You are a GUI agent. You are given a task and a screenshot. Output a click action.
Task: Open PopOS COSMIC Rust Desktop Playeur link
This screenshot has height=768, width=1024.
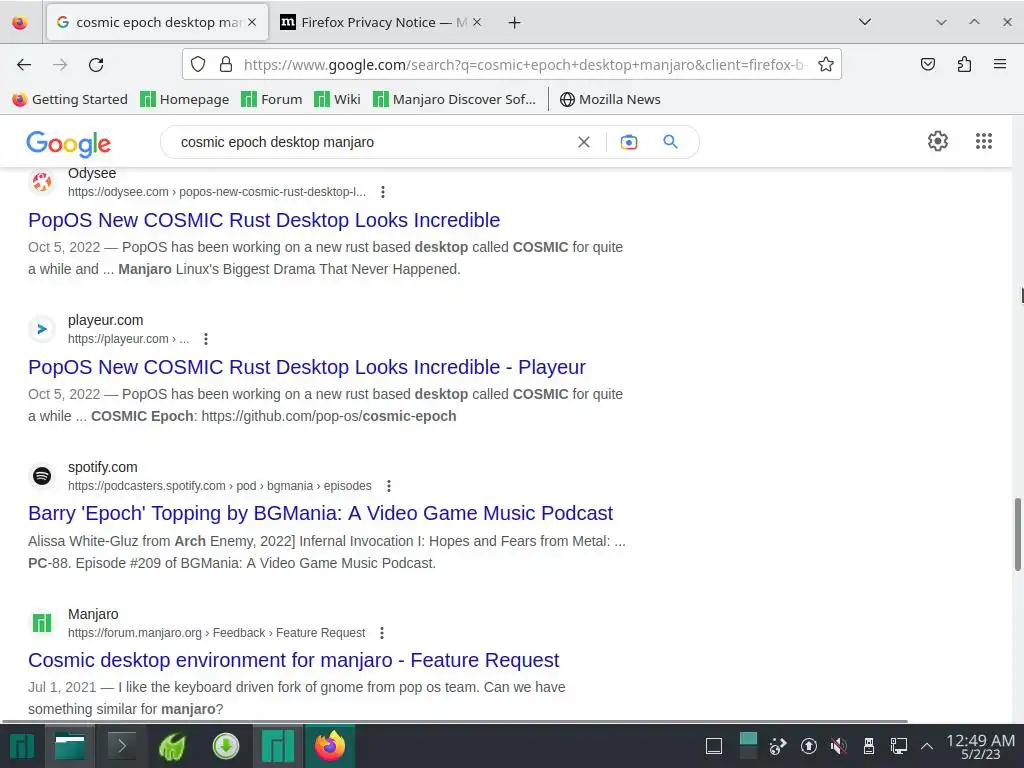(307, 367)
